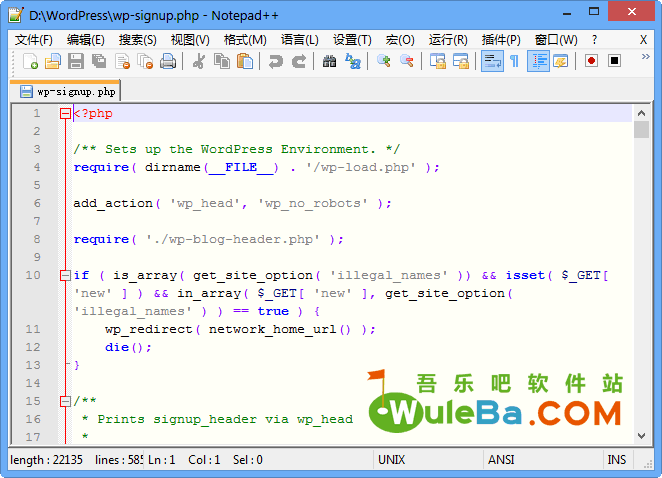
Task: Toggle show all characters pilcrow icon
Action: (x=515, y=61)
